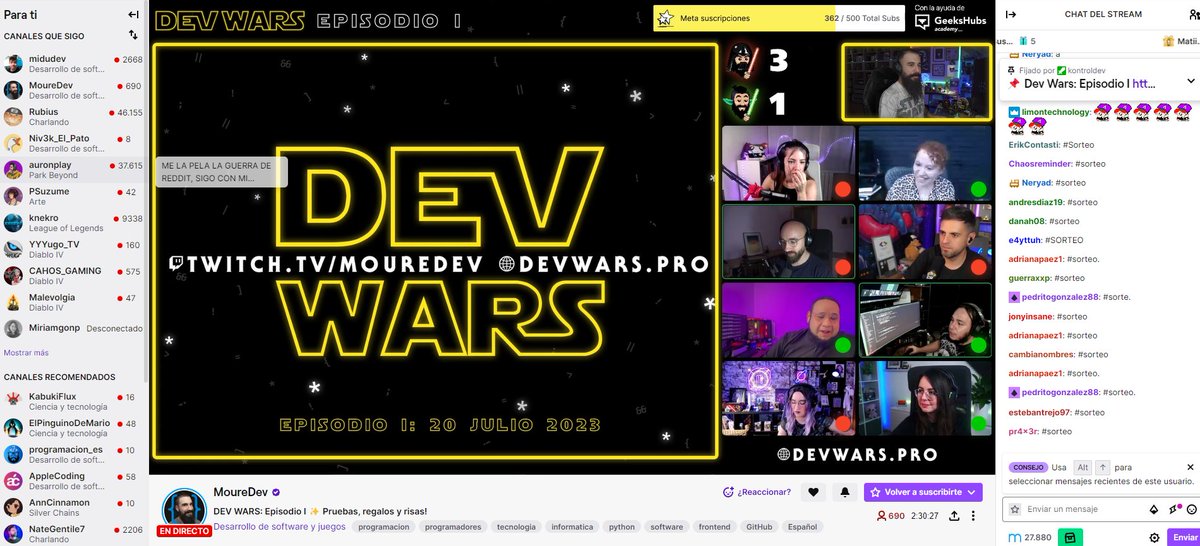The image size is (1200, 546).
Task: Click Mostrar más link
Action: [26, 352]
